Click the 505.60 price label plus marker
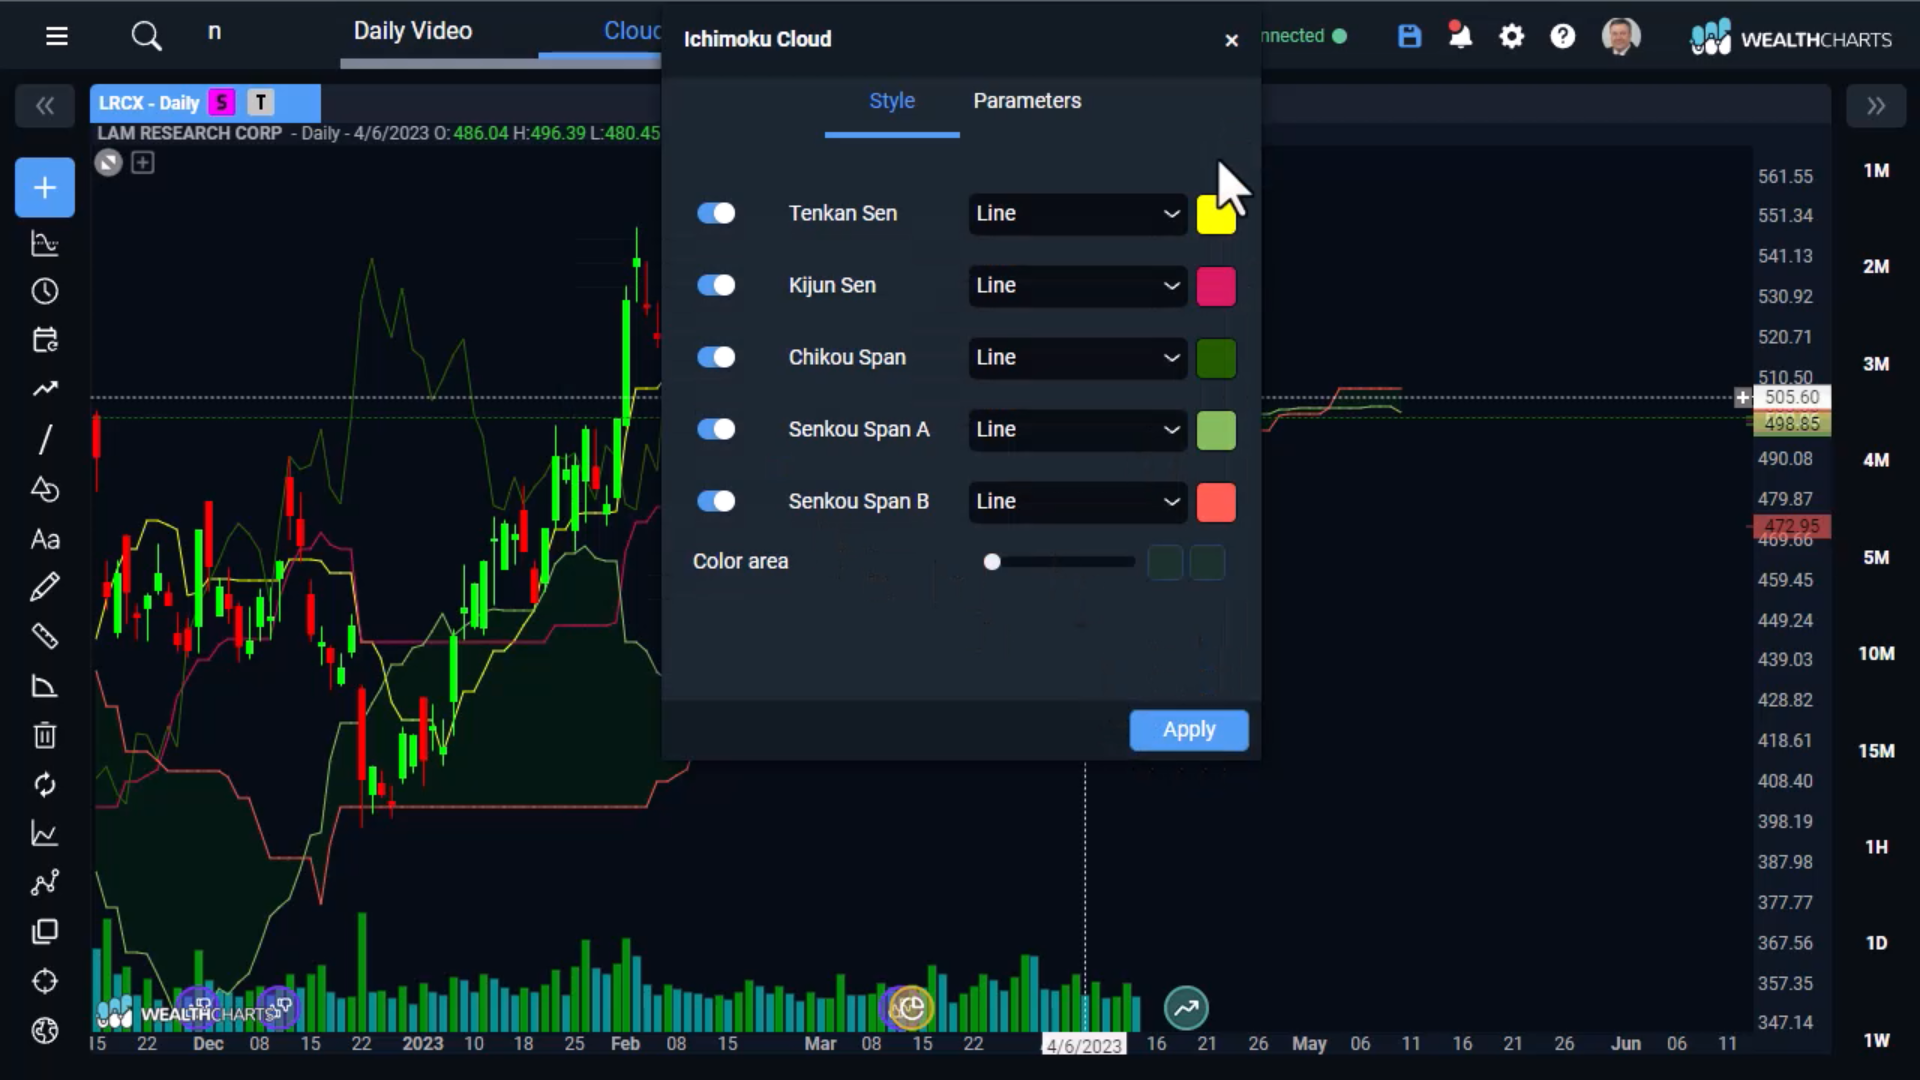Image resolution: width=1920 pixels, height=1080 pixels. click(1743, 397)
